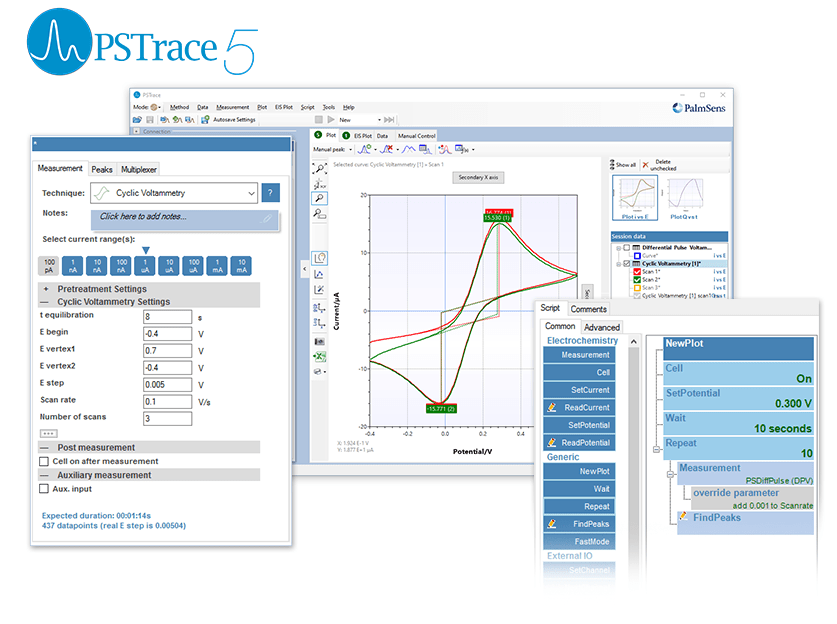Expand the Pretreatment Settings section
This screenshot has width=837, height=624.
point(45,289)
